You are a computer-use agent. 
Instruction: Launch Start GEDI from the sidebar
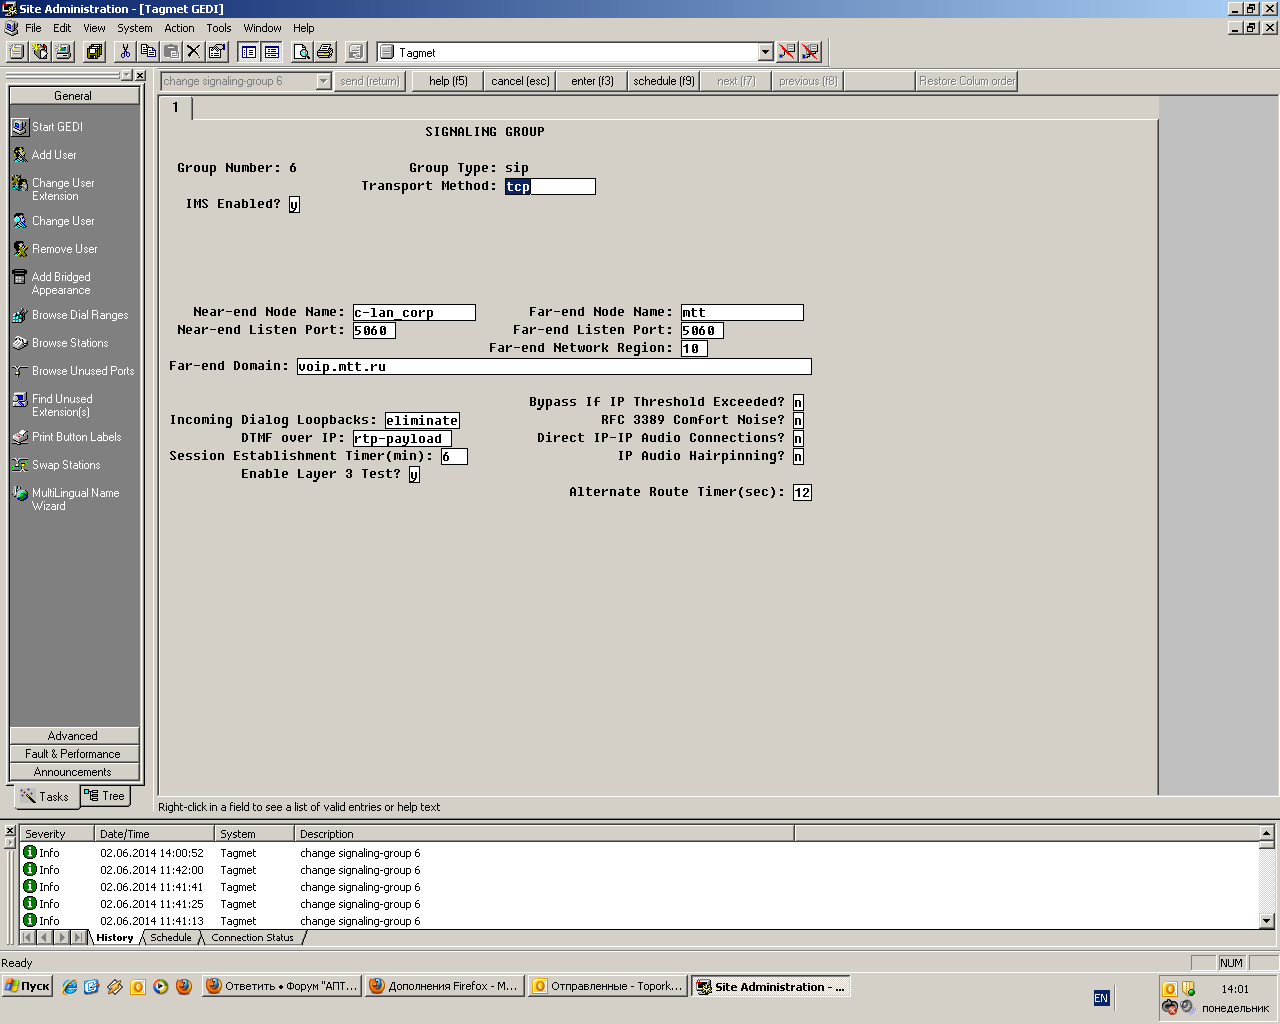coord(48,127)
